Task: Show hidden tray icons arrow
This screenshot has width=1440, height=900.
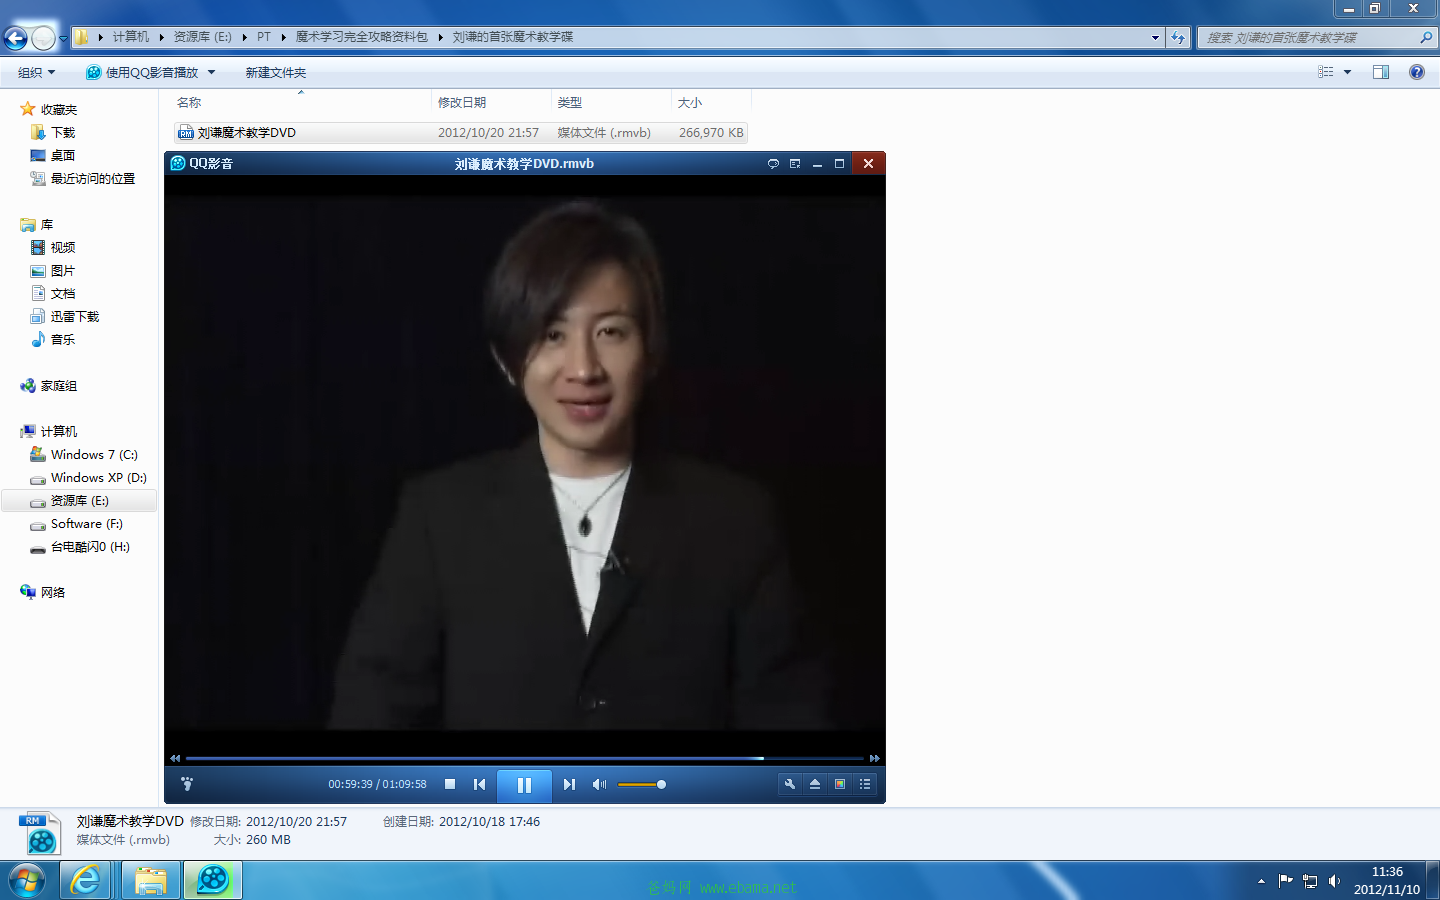Action: point(1261,881)
